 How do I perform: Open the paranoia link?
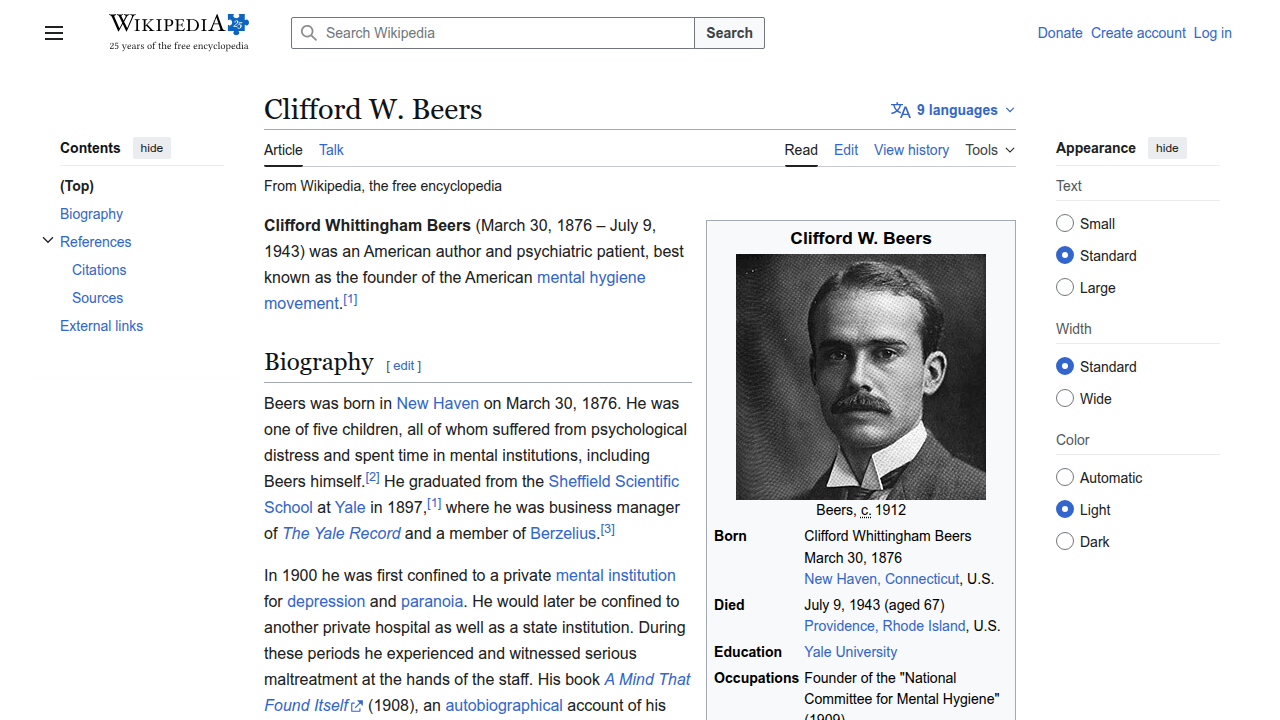pyautogui.click(x=432, y=601)
